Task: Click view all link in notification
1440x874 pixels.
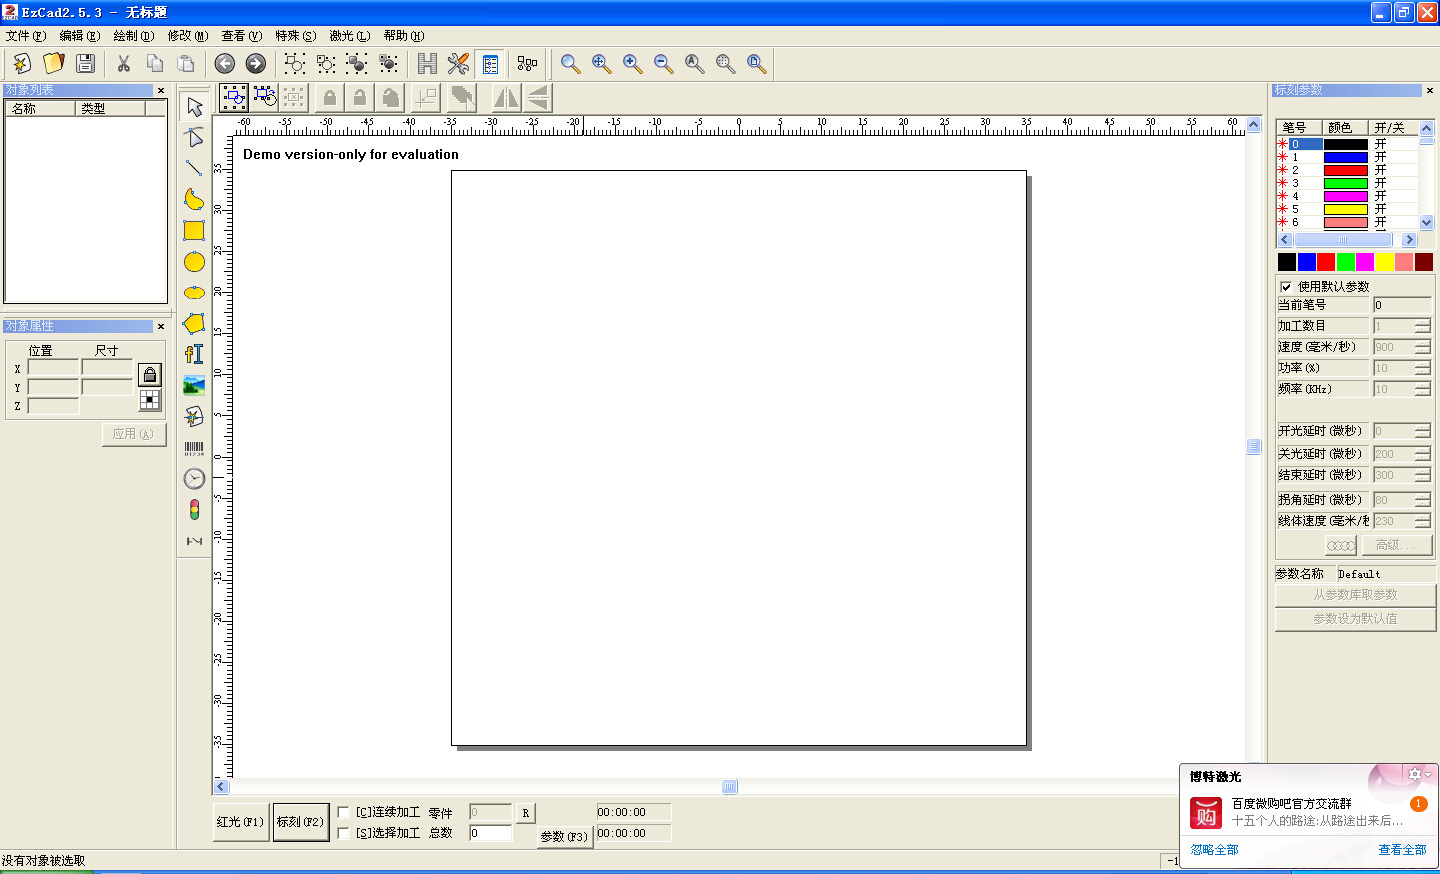Action: [1402, 850]
